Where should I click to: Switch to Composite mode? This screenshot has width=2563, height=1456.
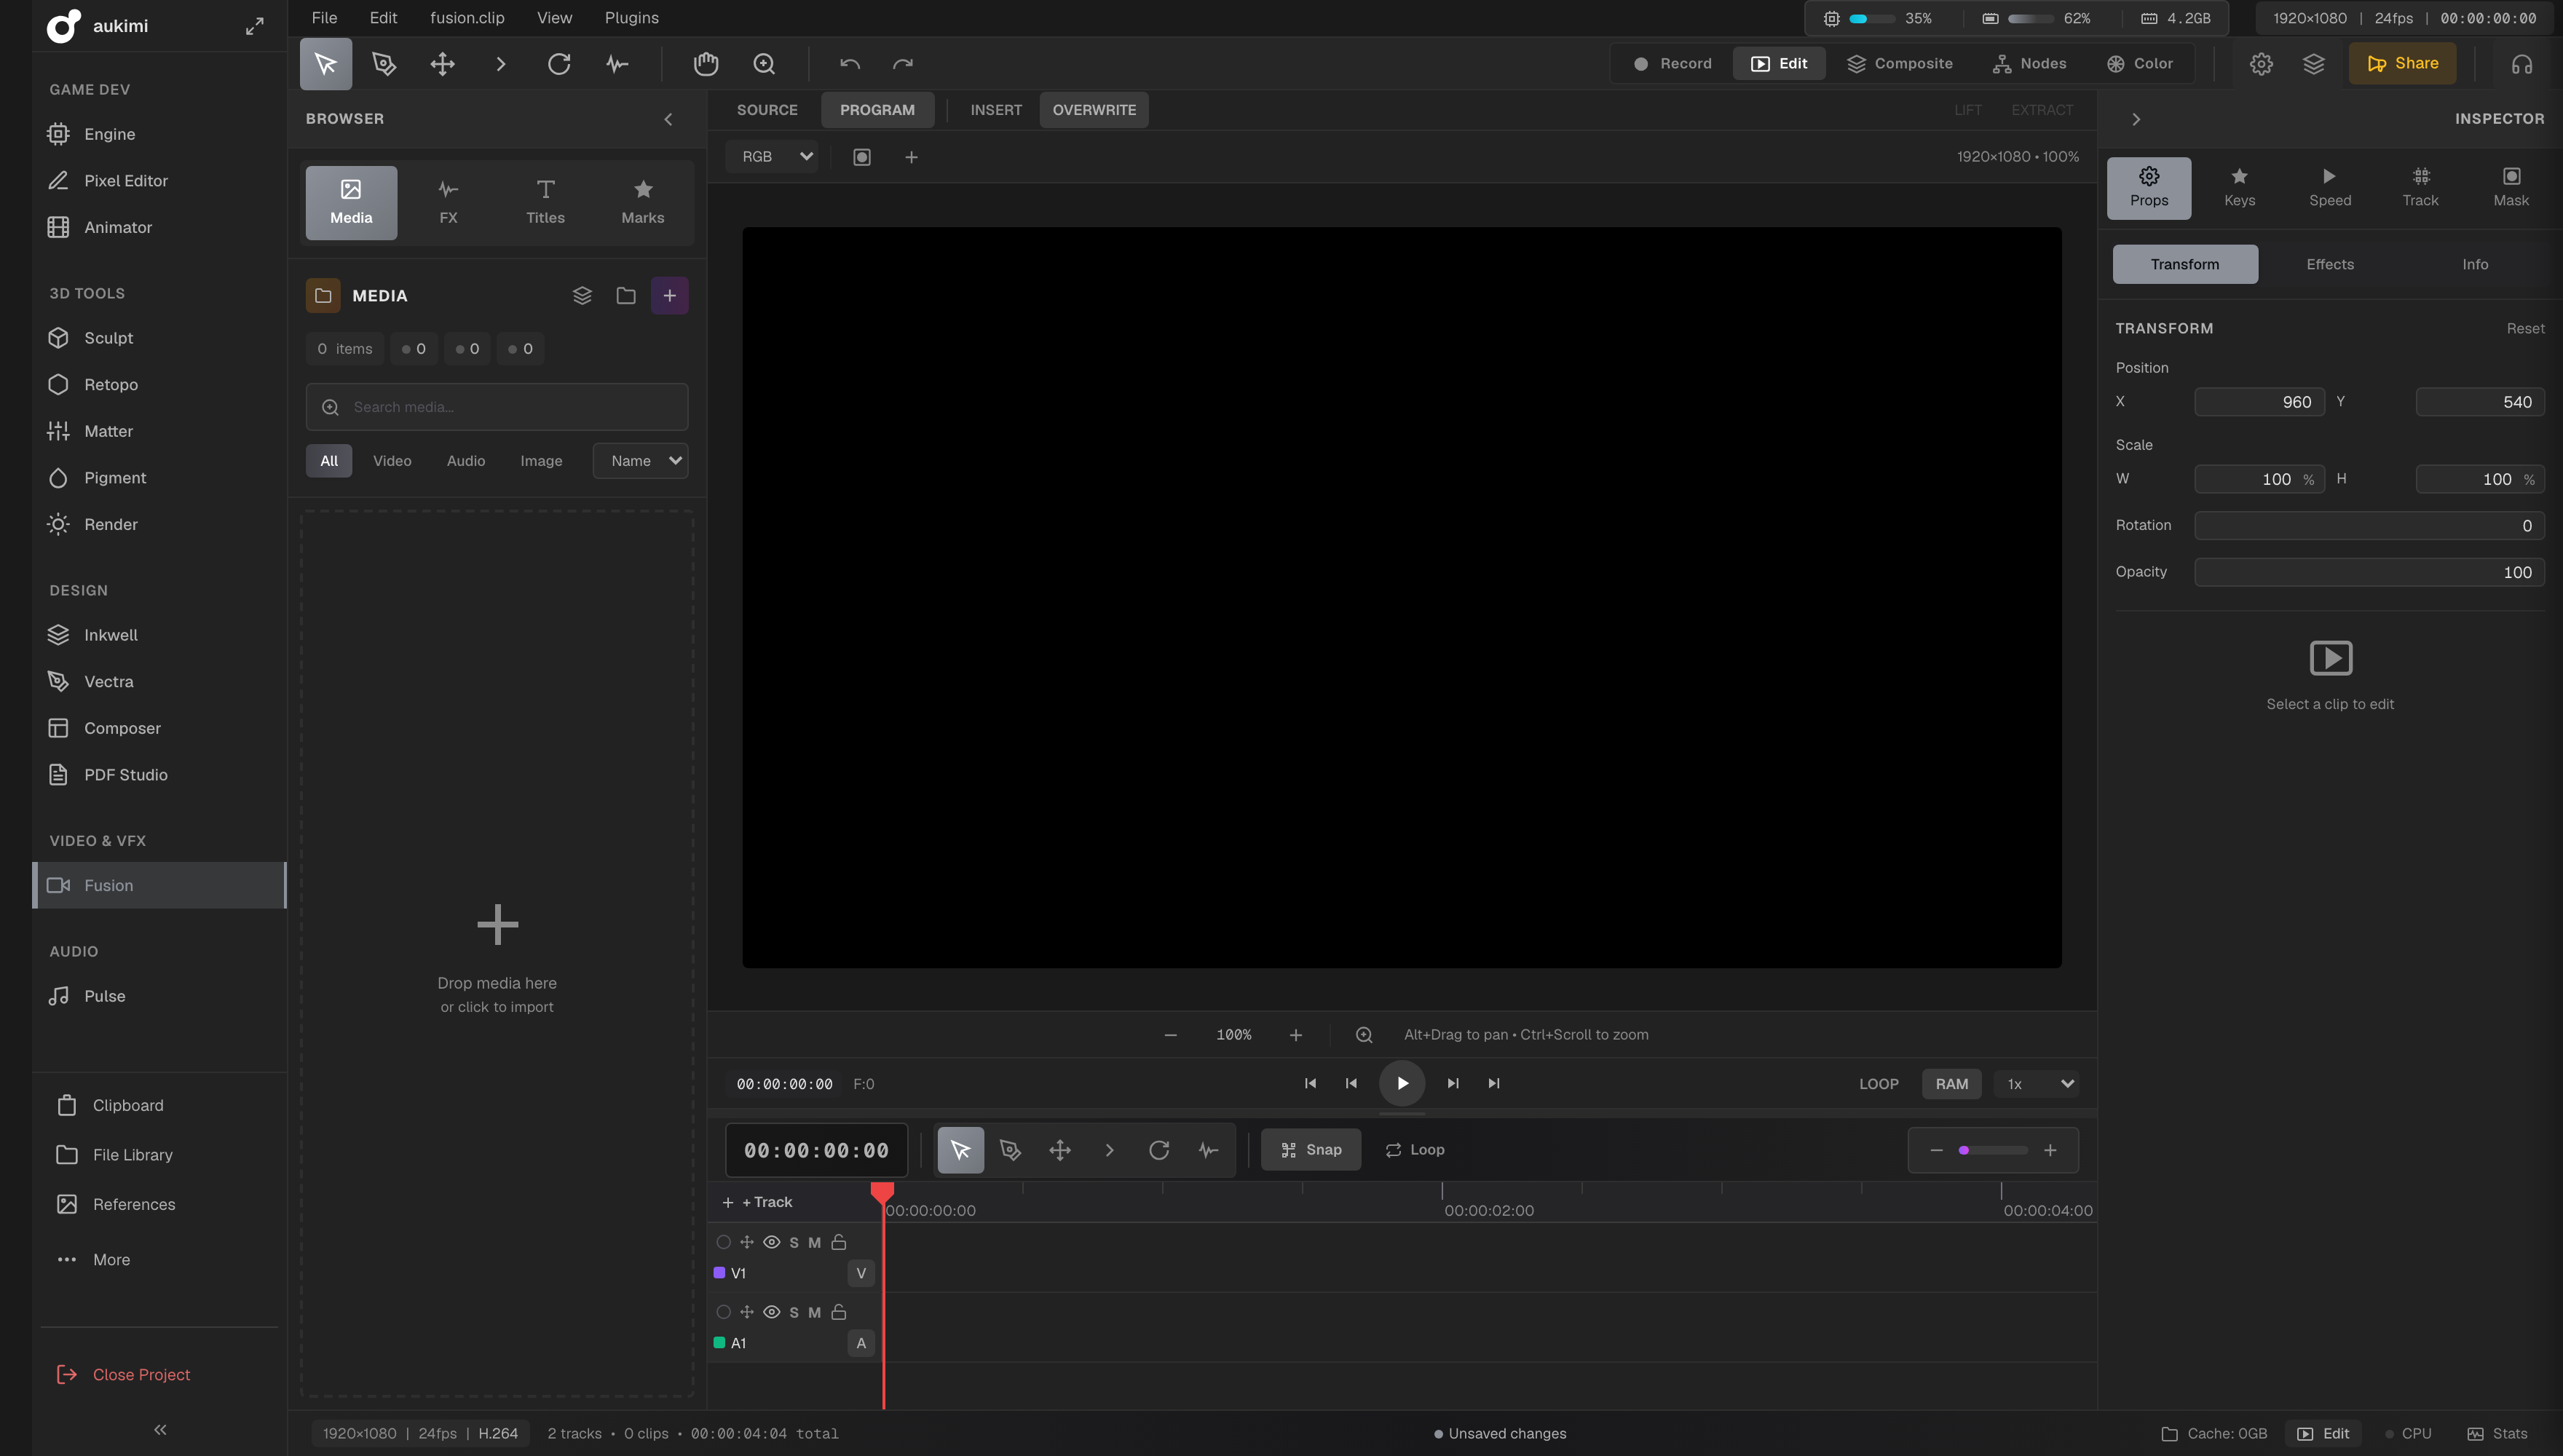click(x=1899, y=64)
